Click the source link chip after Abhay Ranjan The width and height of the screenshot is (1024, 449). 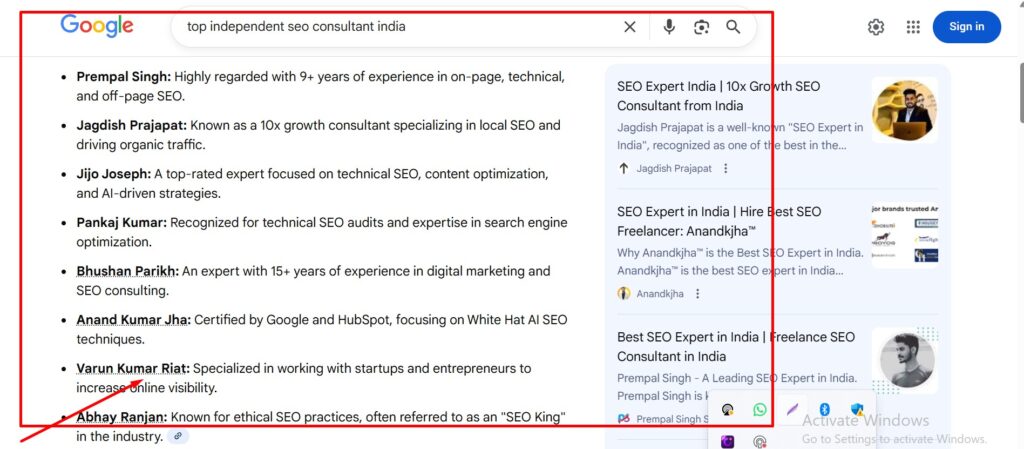178,437
